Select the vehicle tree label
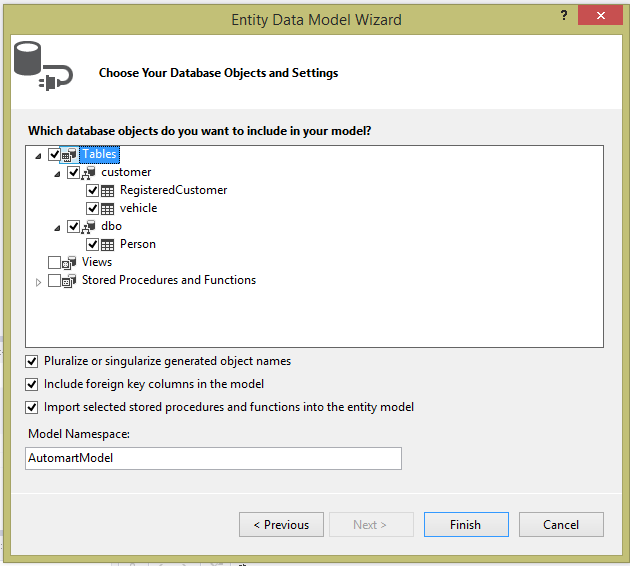 tap(139, 208)
